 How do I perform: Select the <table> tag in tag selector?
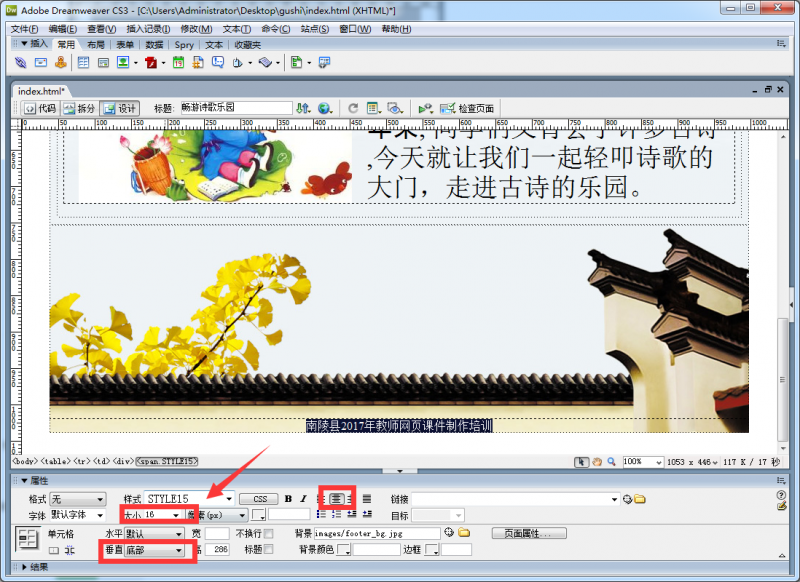coord(56,462)
